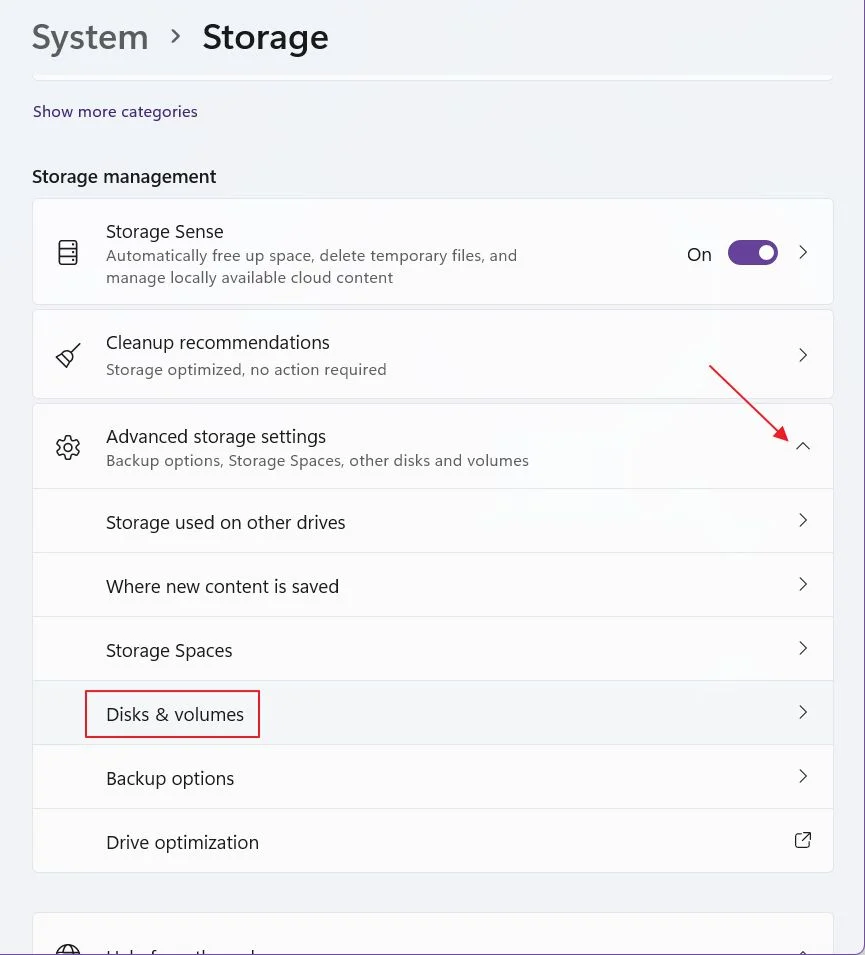This screenshot has height=955, width=865.
Task: Open Drive optimization external link icon
Action: click(x=803, y=840)
